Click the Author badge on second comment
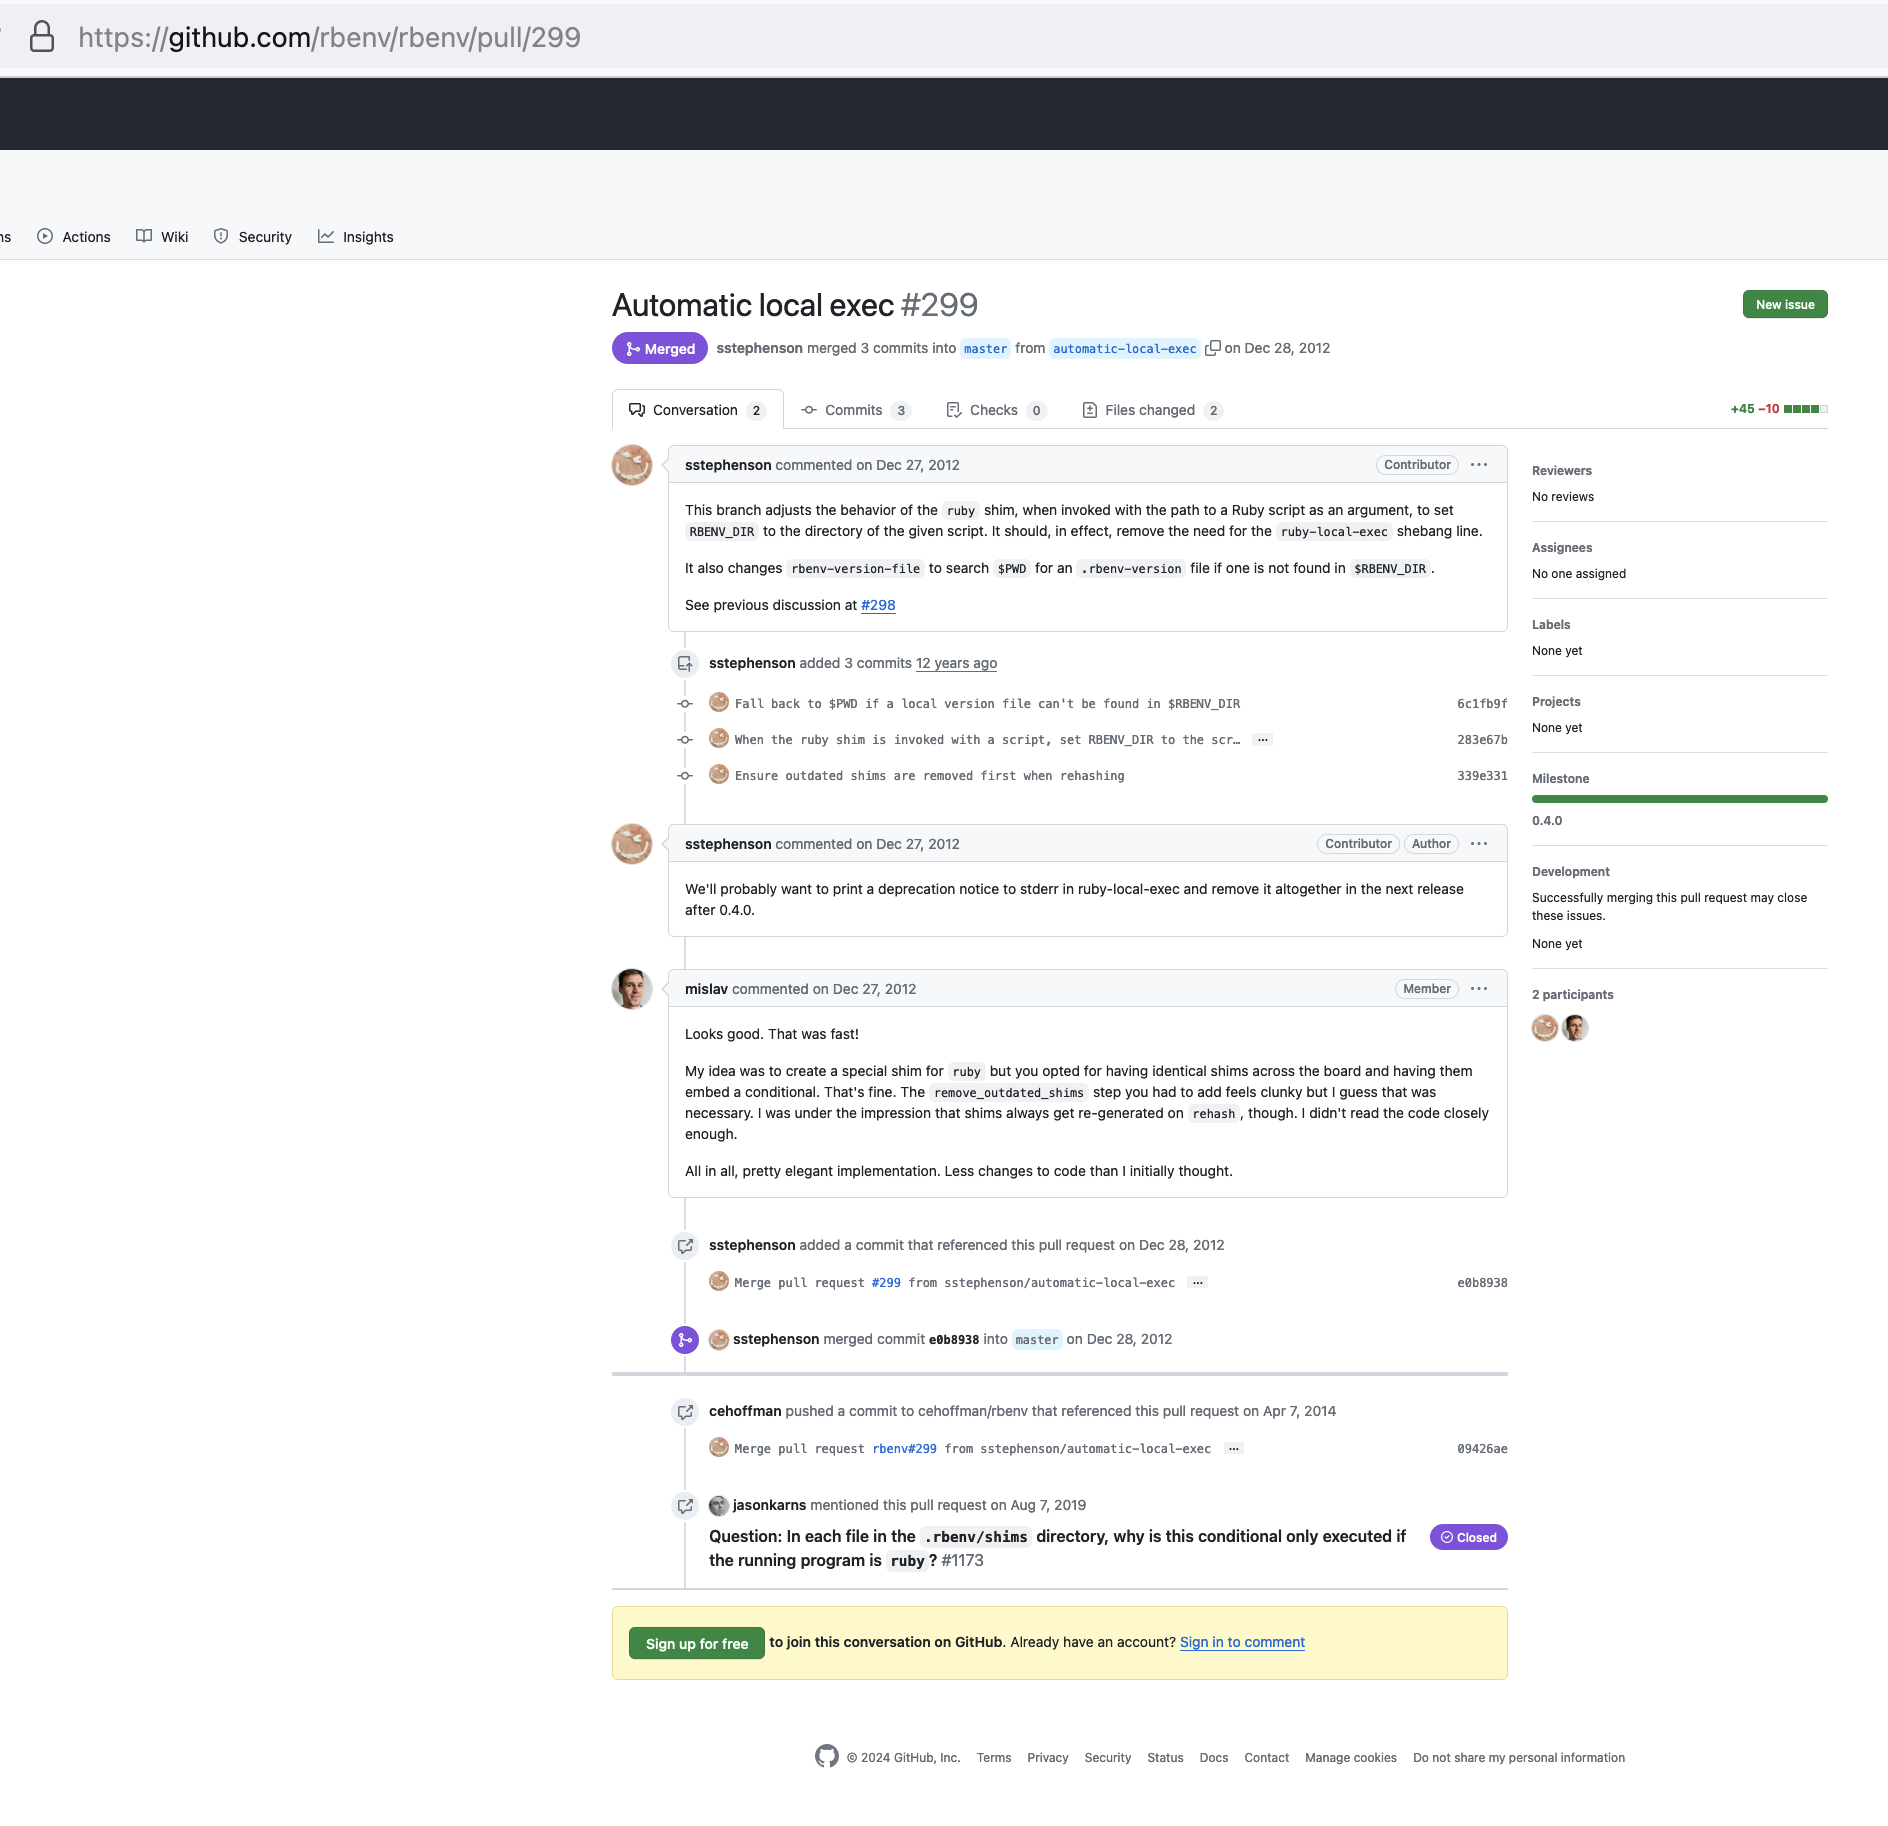The image size is (1888, 1826). pos(1431,844)
